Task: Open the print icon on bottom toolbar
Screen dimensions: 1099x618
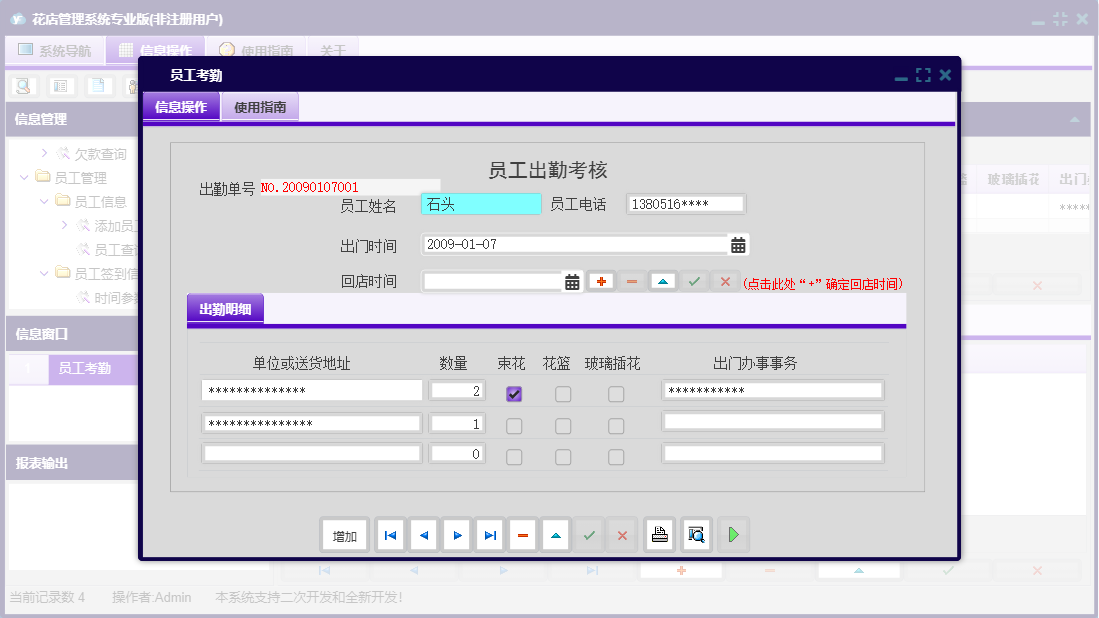Action: click(658, 534)
